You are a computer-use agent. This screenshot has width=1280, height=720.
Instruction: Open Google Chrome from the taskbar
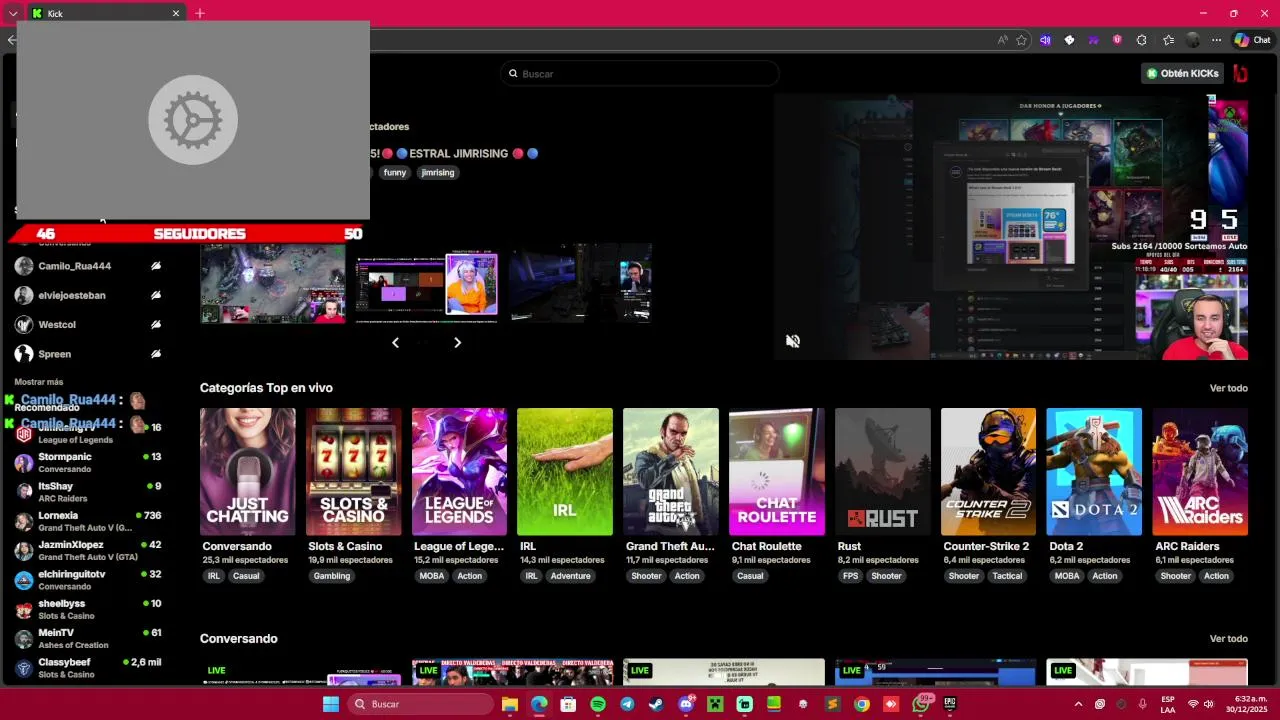862,704
